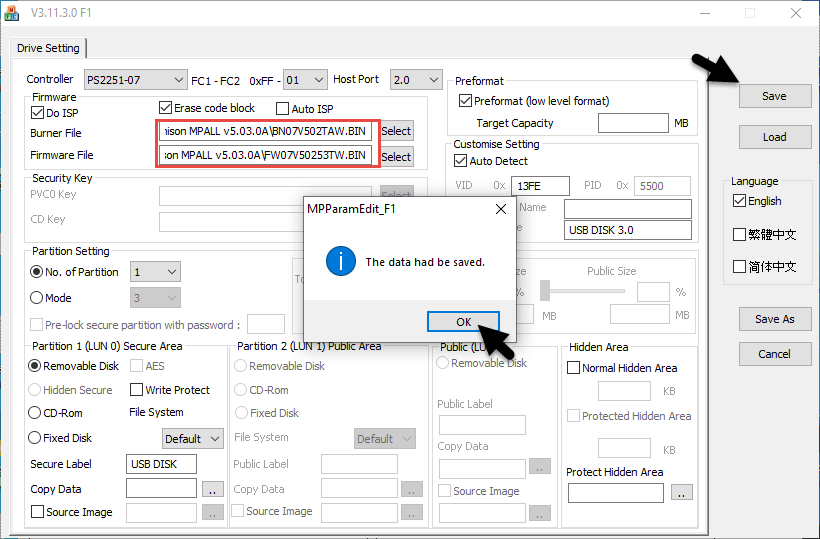Screen dimensions: 820x539
Task: Toggle Preformat (low level format) checkbox
Action: point(465,100)
